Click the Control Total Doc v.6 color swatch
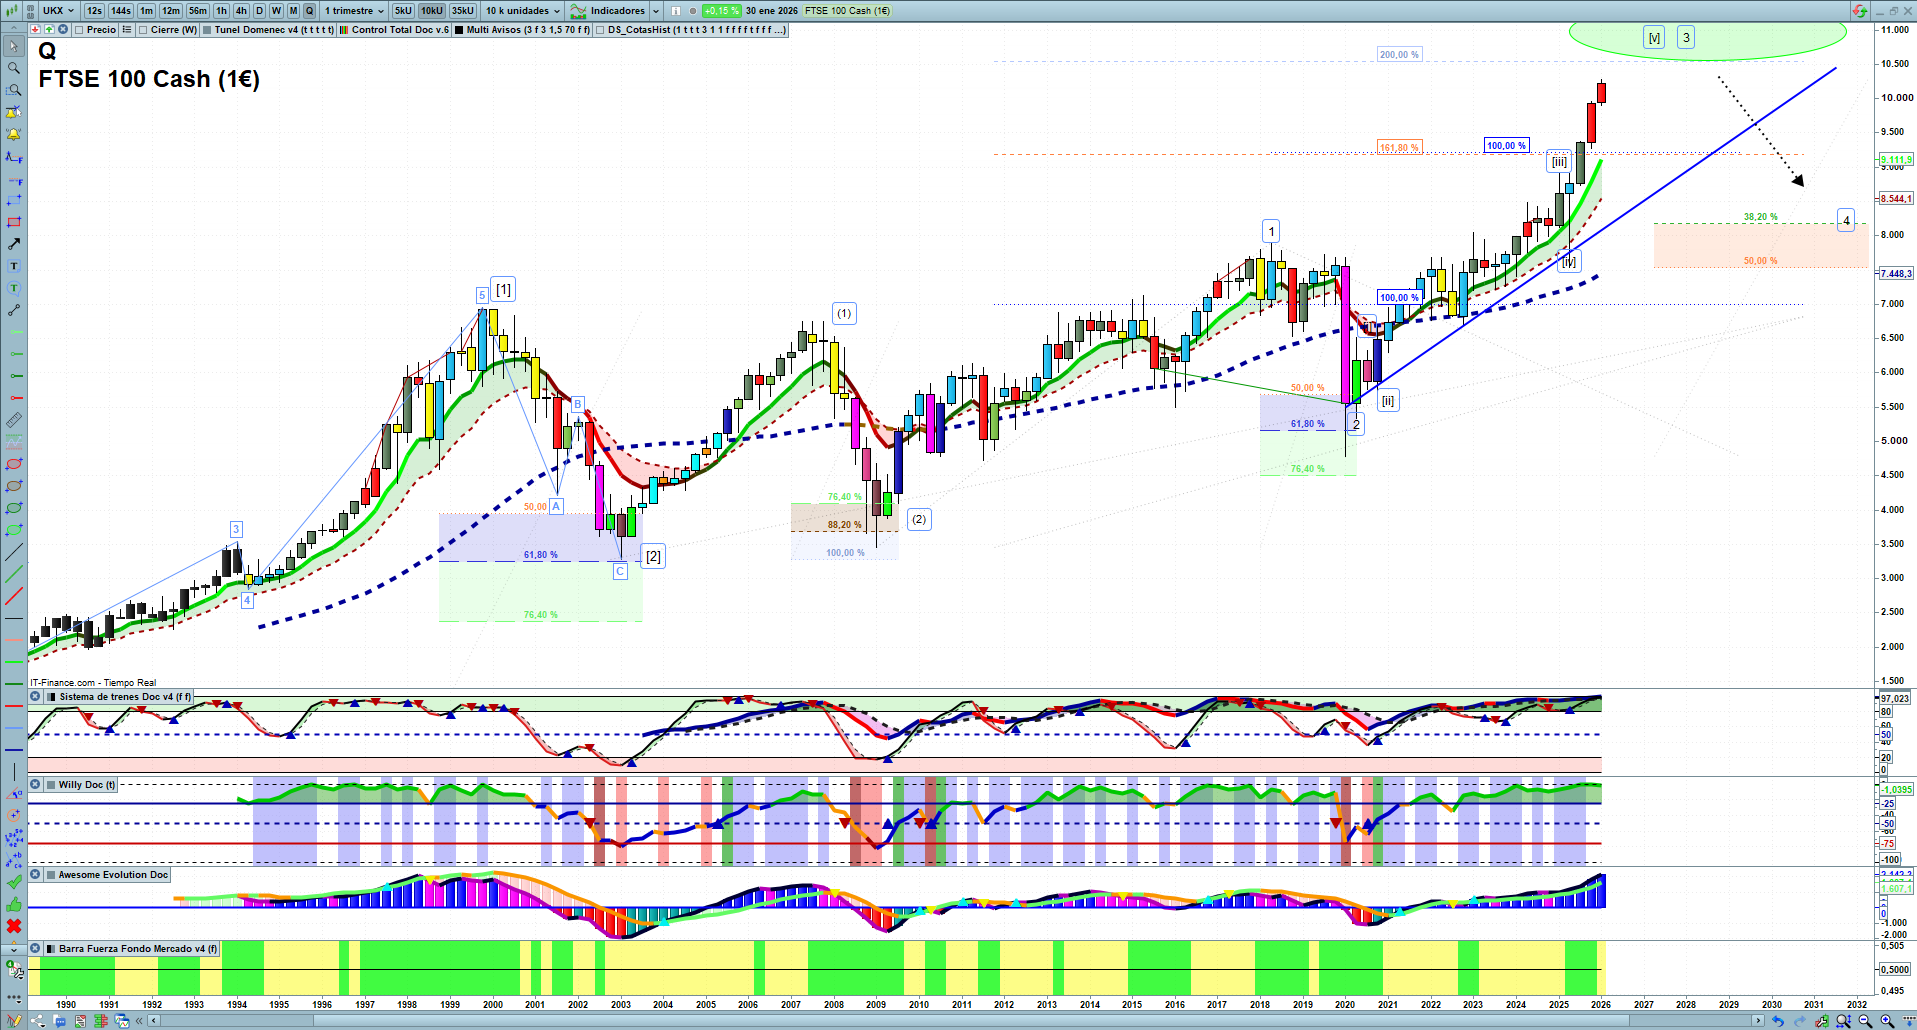 [x=344, y=30]
